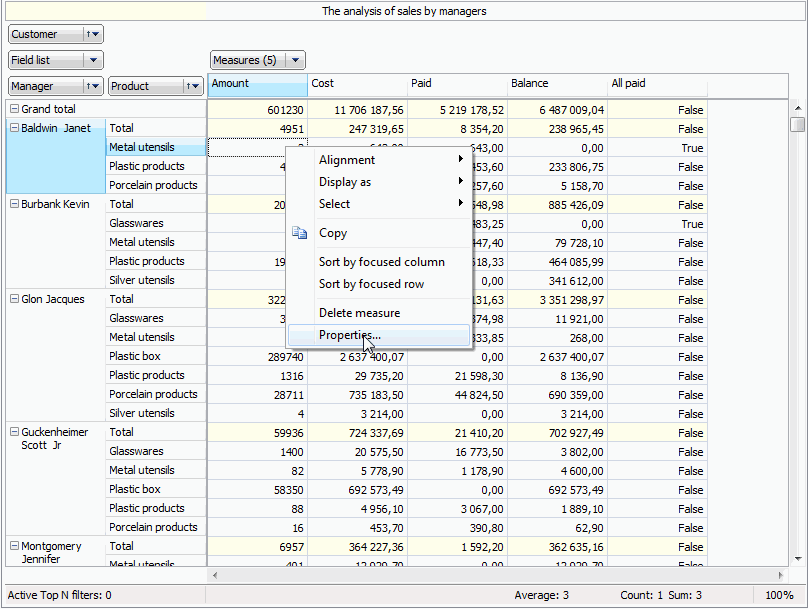This screenshot has width=808, height=609.
Task: Select the balance cell 885 426,09
Action: coord(558,205)
